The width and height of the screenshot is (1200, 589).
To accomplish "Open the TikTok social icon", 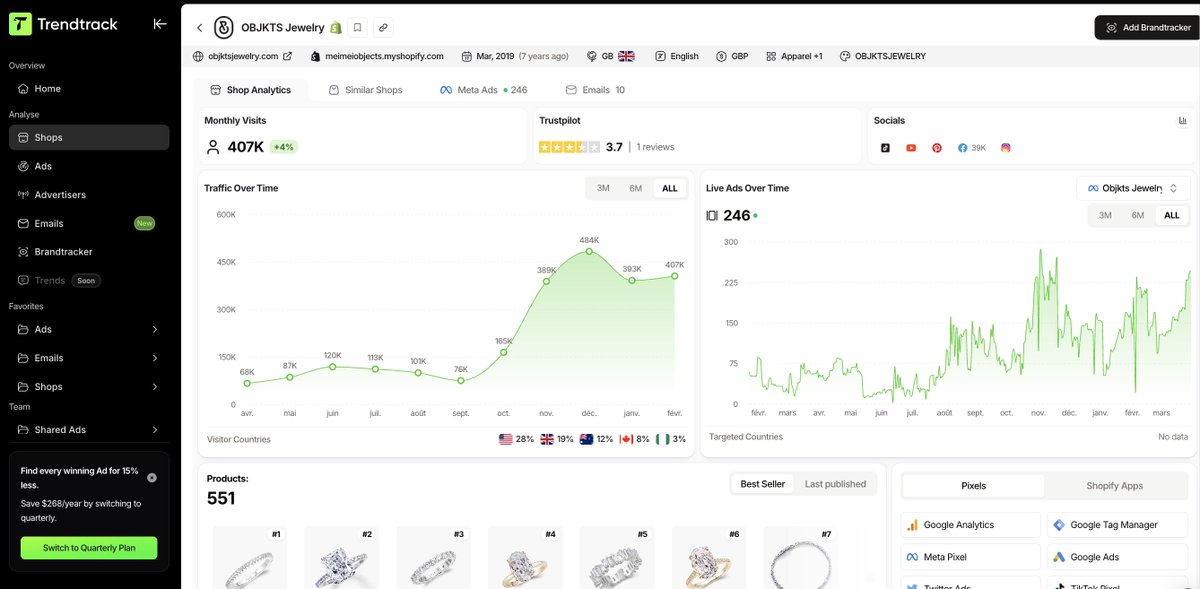I will (x=885, y=147).
